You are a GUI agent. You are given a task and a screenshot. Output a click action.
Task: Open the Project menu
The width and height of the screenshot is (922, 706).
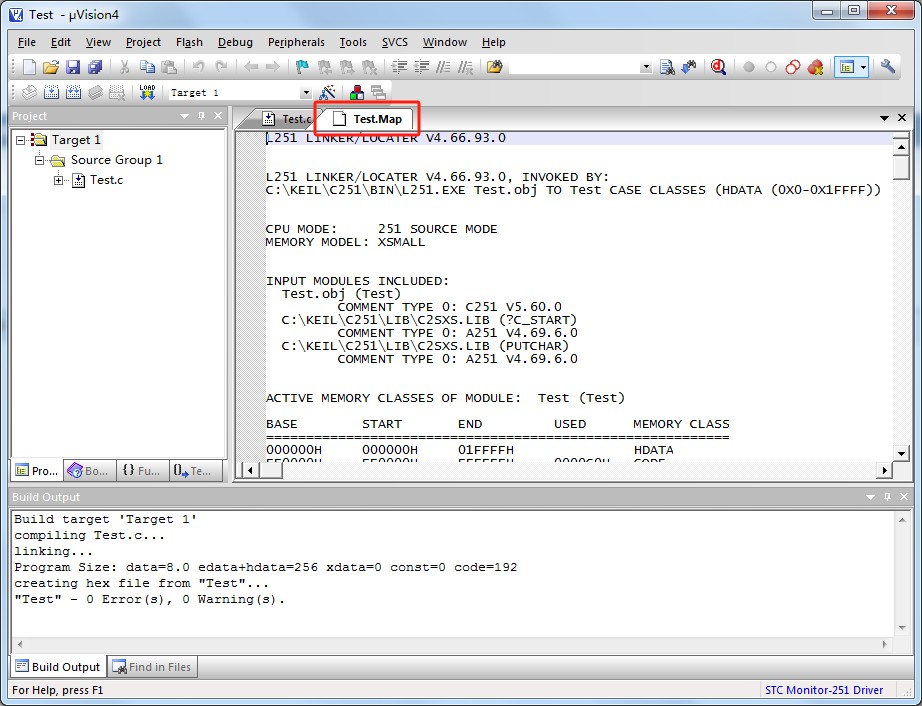pyautogui.click(x=143, y=42)
